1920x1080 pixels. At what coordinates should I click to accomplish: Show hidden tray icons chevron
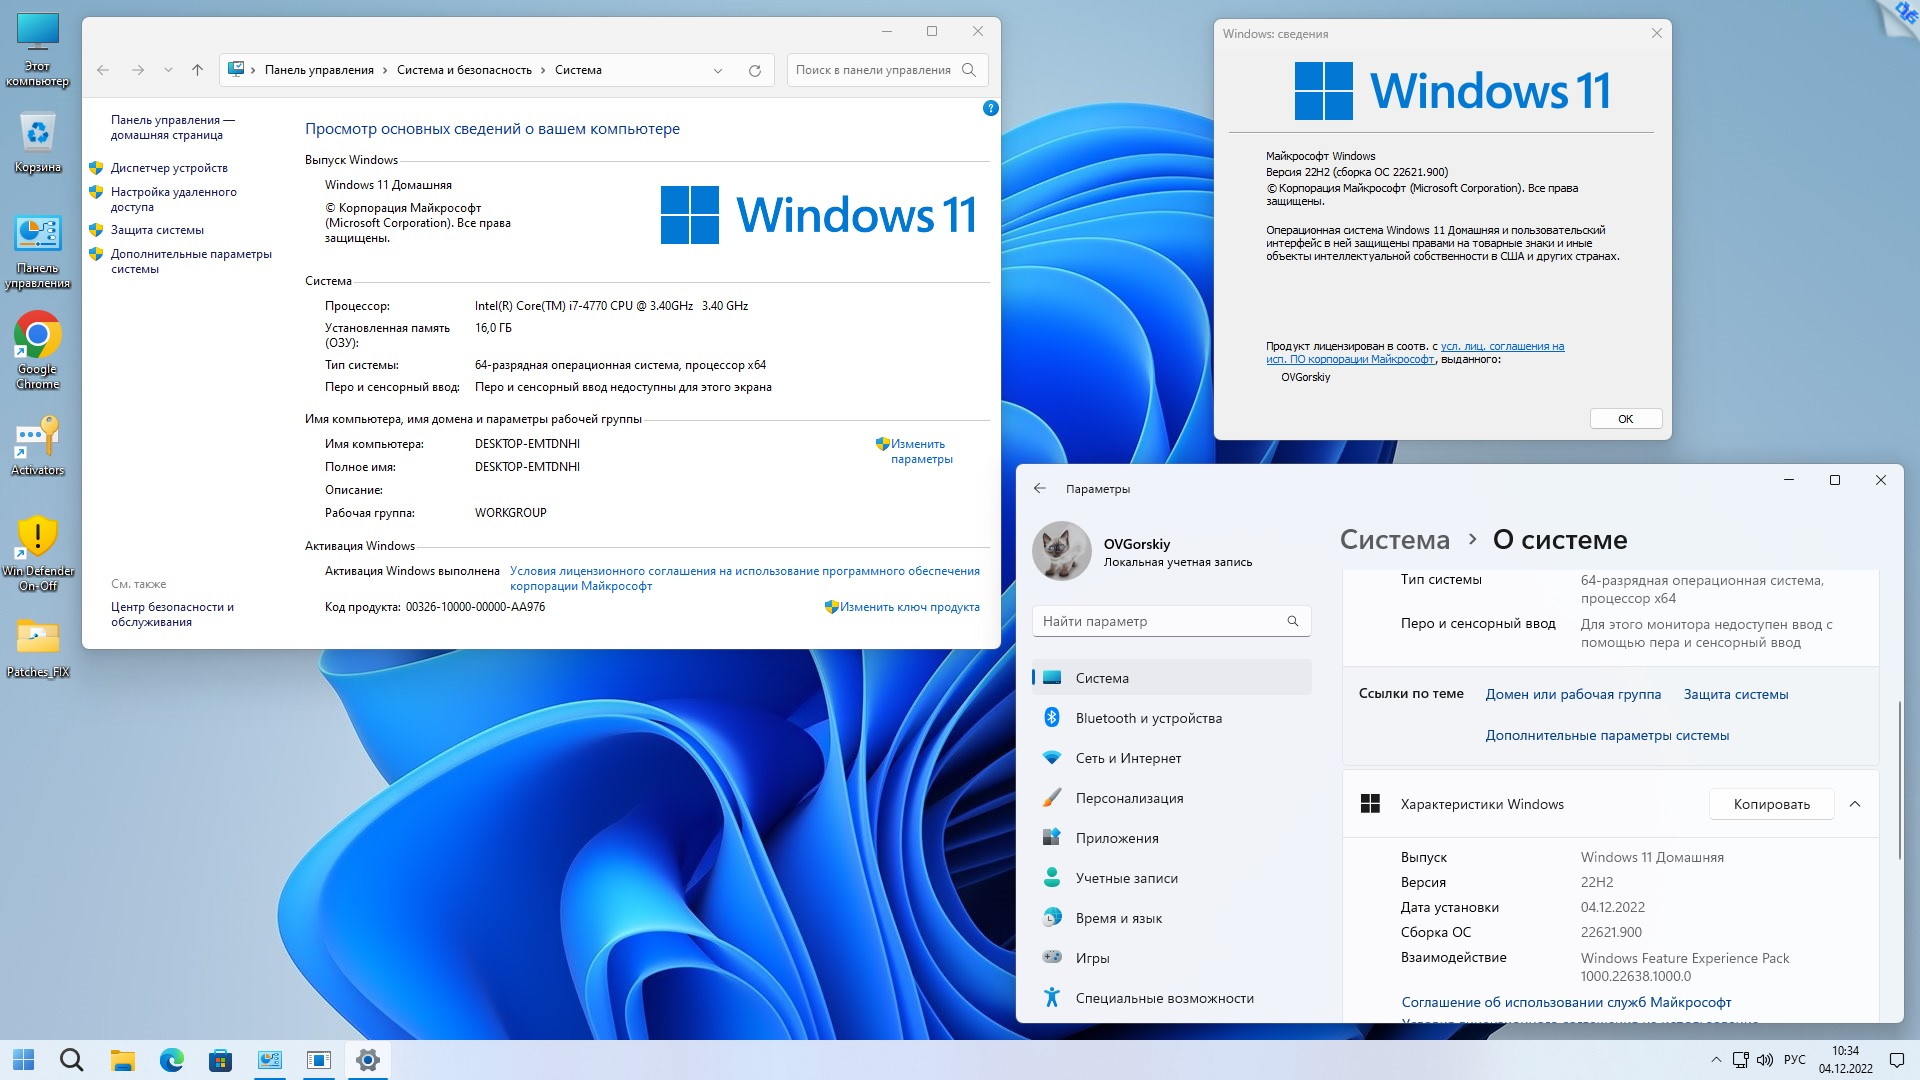pos(1716,1060)
